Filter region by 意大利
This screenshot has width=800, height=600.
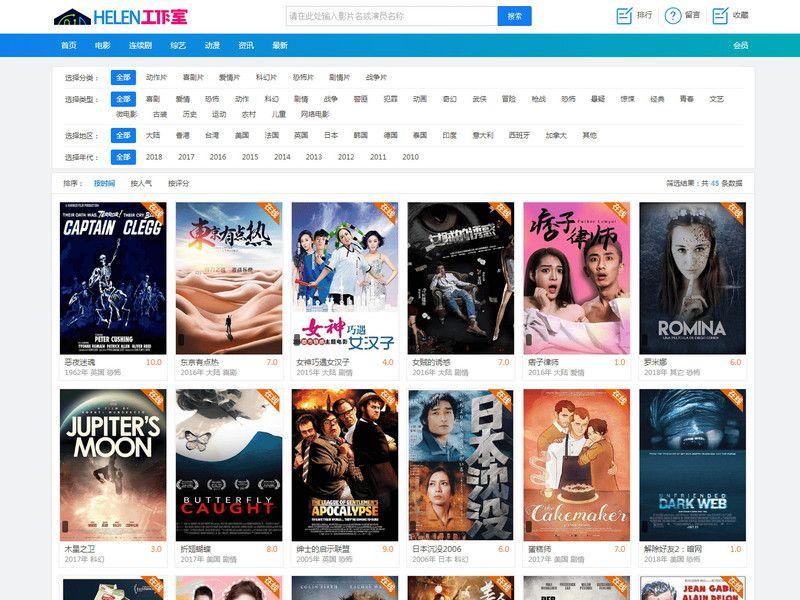[483, 136]
